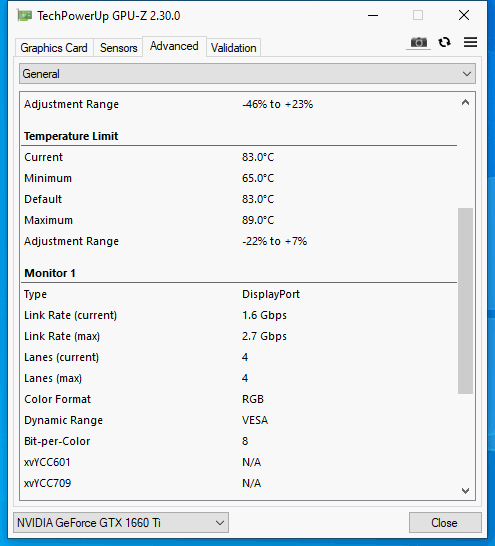This screenshot has width=495, height=546.
Task: Select the Advanced tab
Action: coord(174,46)
